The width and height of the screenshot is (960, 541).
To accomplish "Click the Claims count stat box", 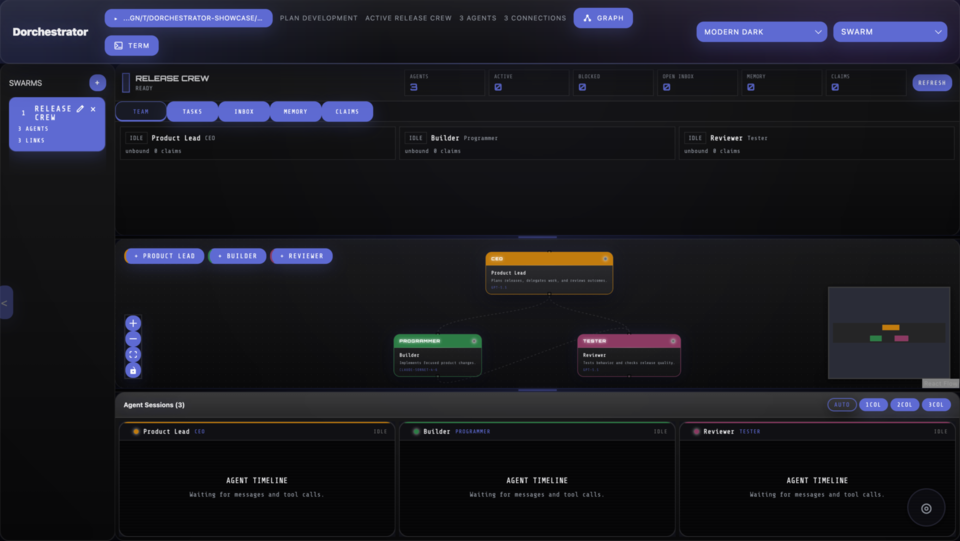I will [x=866, y=83].
